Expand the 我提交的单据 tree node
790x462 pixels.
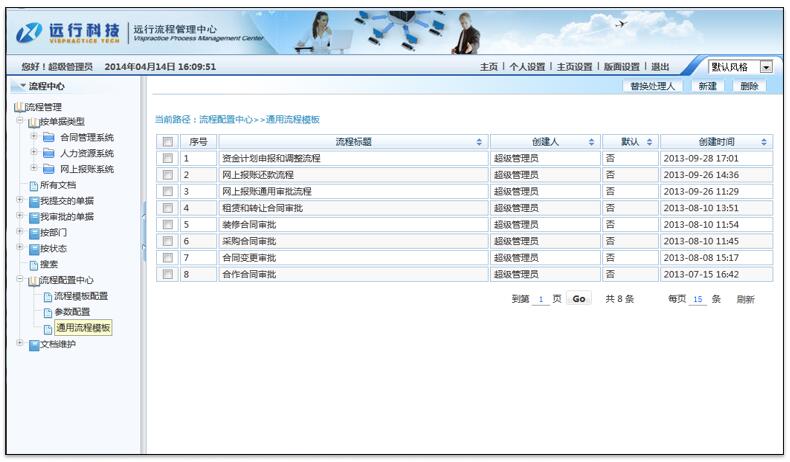coord(20,201)
